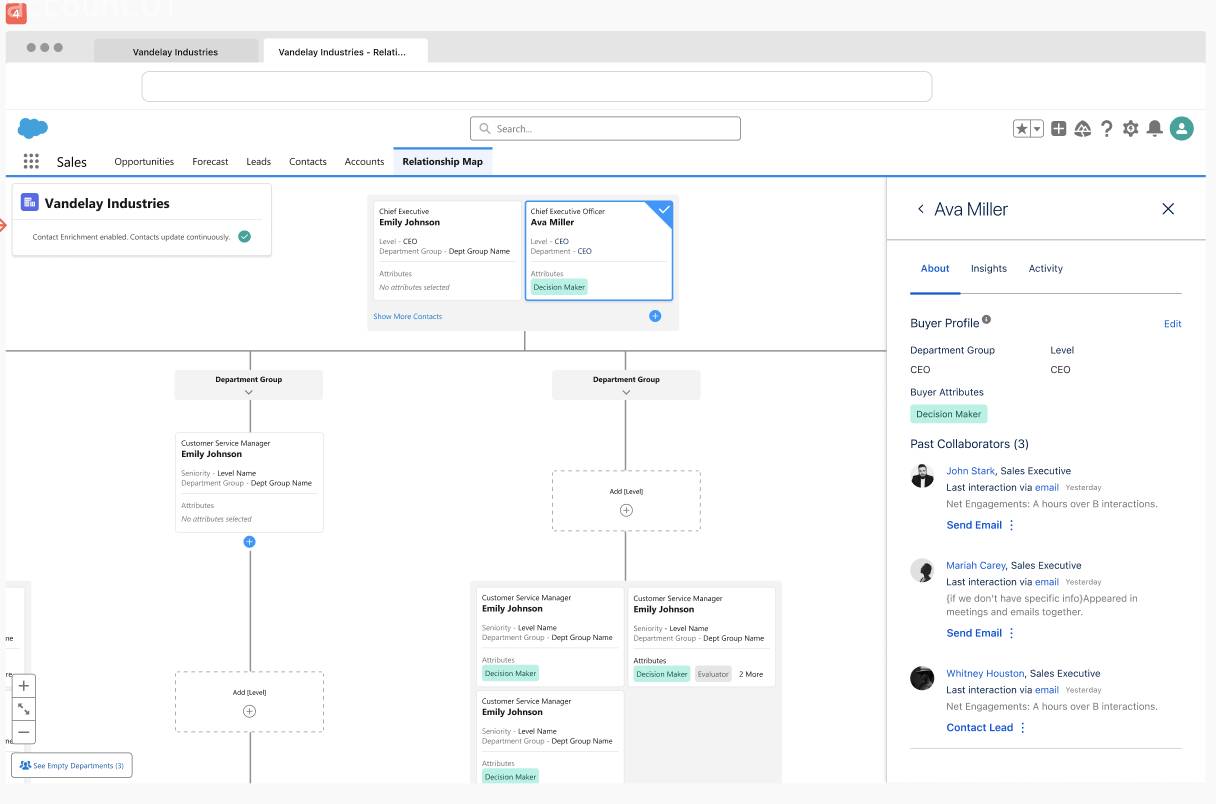Viewport: 1216px width, 804px height.
Task: Open more actions menu beside John Stark's Send Email
Action: [1011, 525]
